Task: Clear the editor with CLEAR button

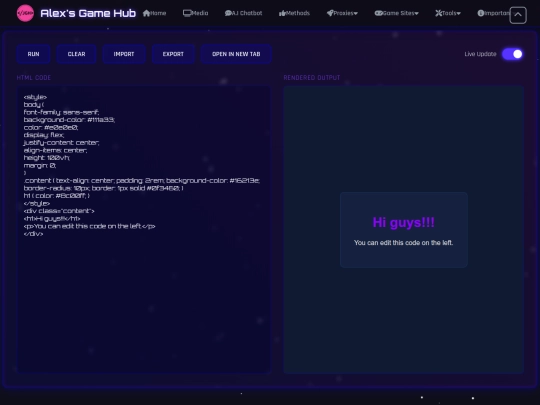Action: click(x=76, y=54)
